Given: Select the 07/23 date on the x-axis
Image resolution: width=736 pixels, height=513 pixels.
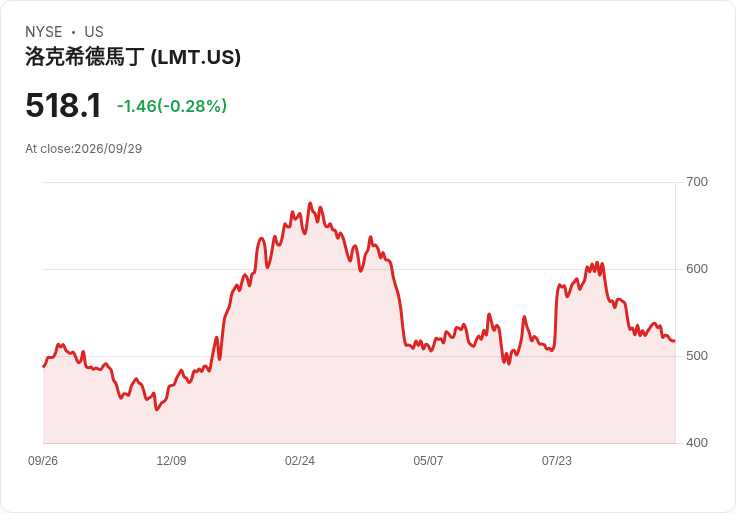Looking at the screenshot, I should coord(557,461).
